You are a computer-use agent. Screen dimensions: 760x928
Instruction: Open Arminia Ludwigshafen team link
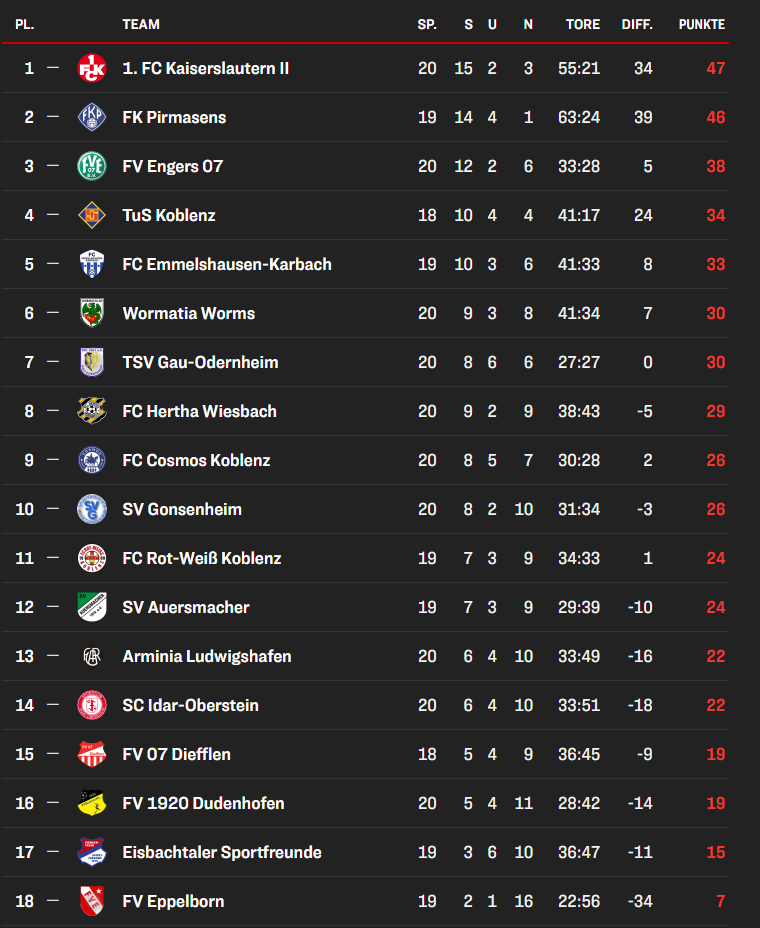(x=207, y=656)
